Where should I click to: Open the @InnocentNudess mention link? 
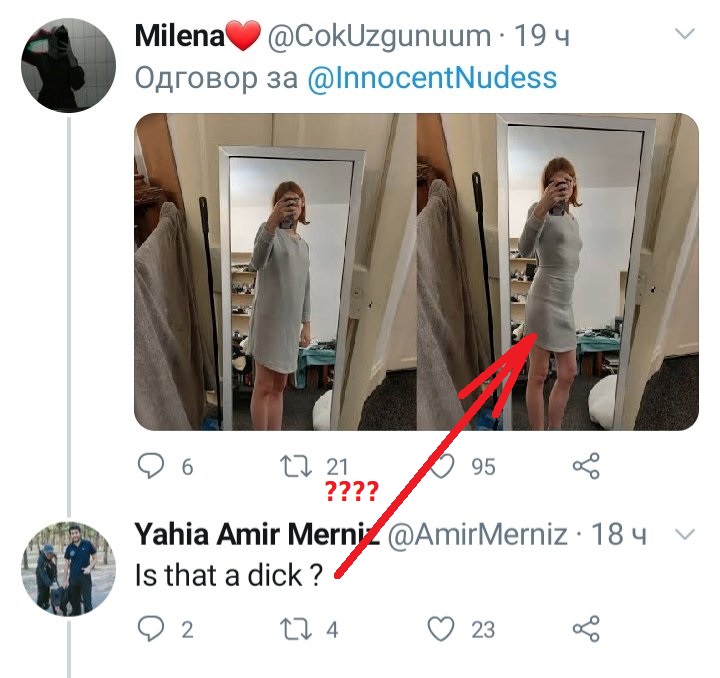pos(431,78)
